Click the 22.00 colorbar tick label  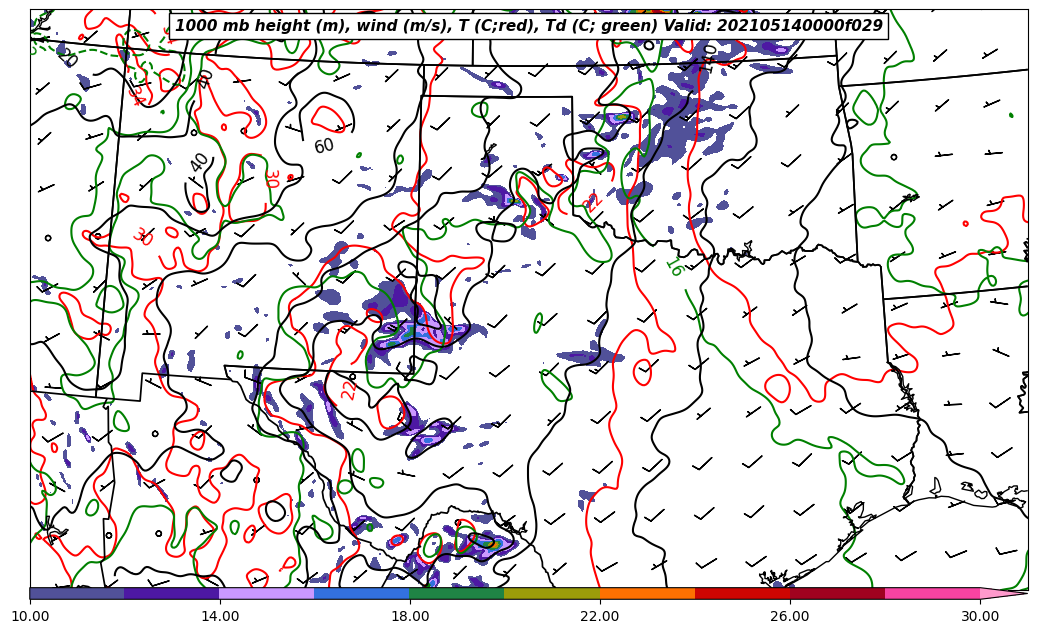(600, 616)
